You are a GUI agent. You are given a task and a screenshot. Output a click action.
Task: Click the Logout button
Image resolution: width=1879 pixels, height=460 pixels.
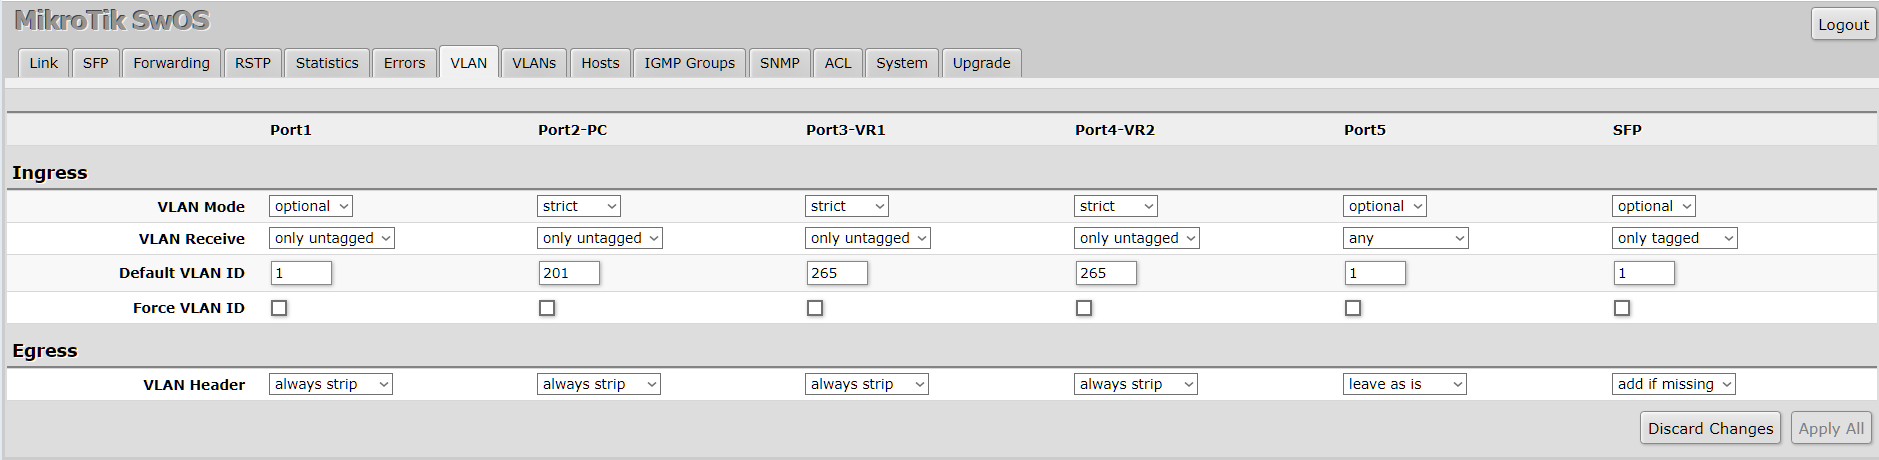(1842, 24)
